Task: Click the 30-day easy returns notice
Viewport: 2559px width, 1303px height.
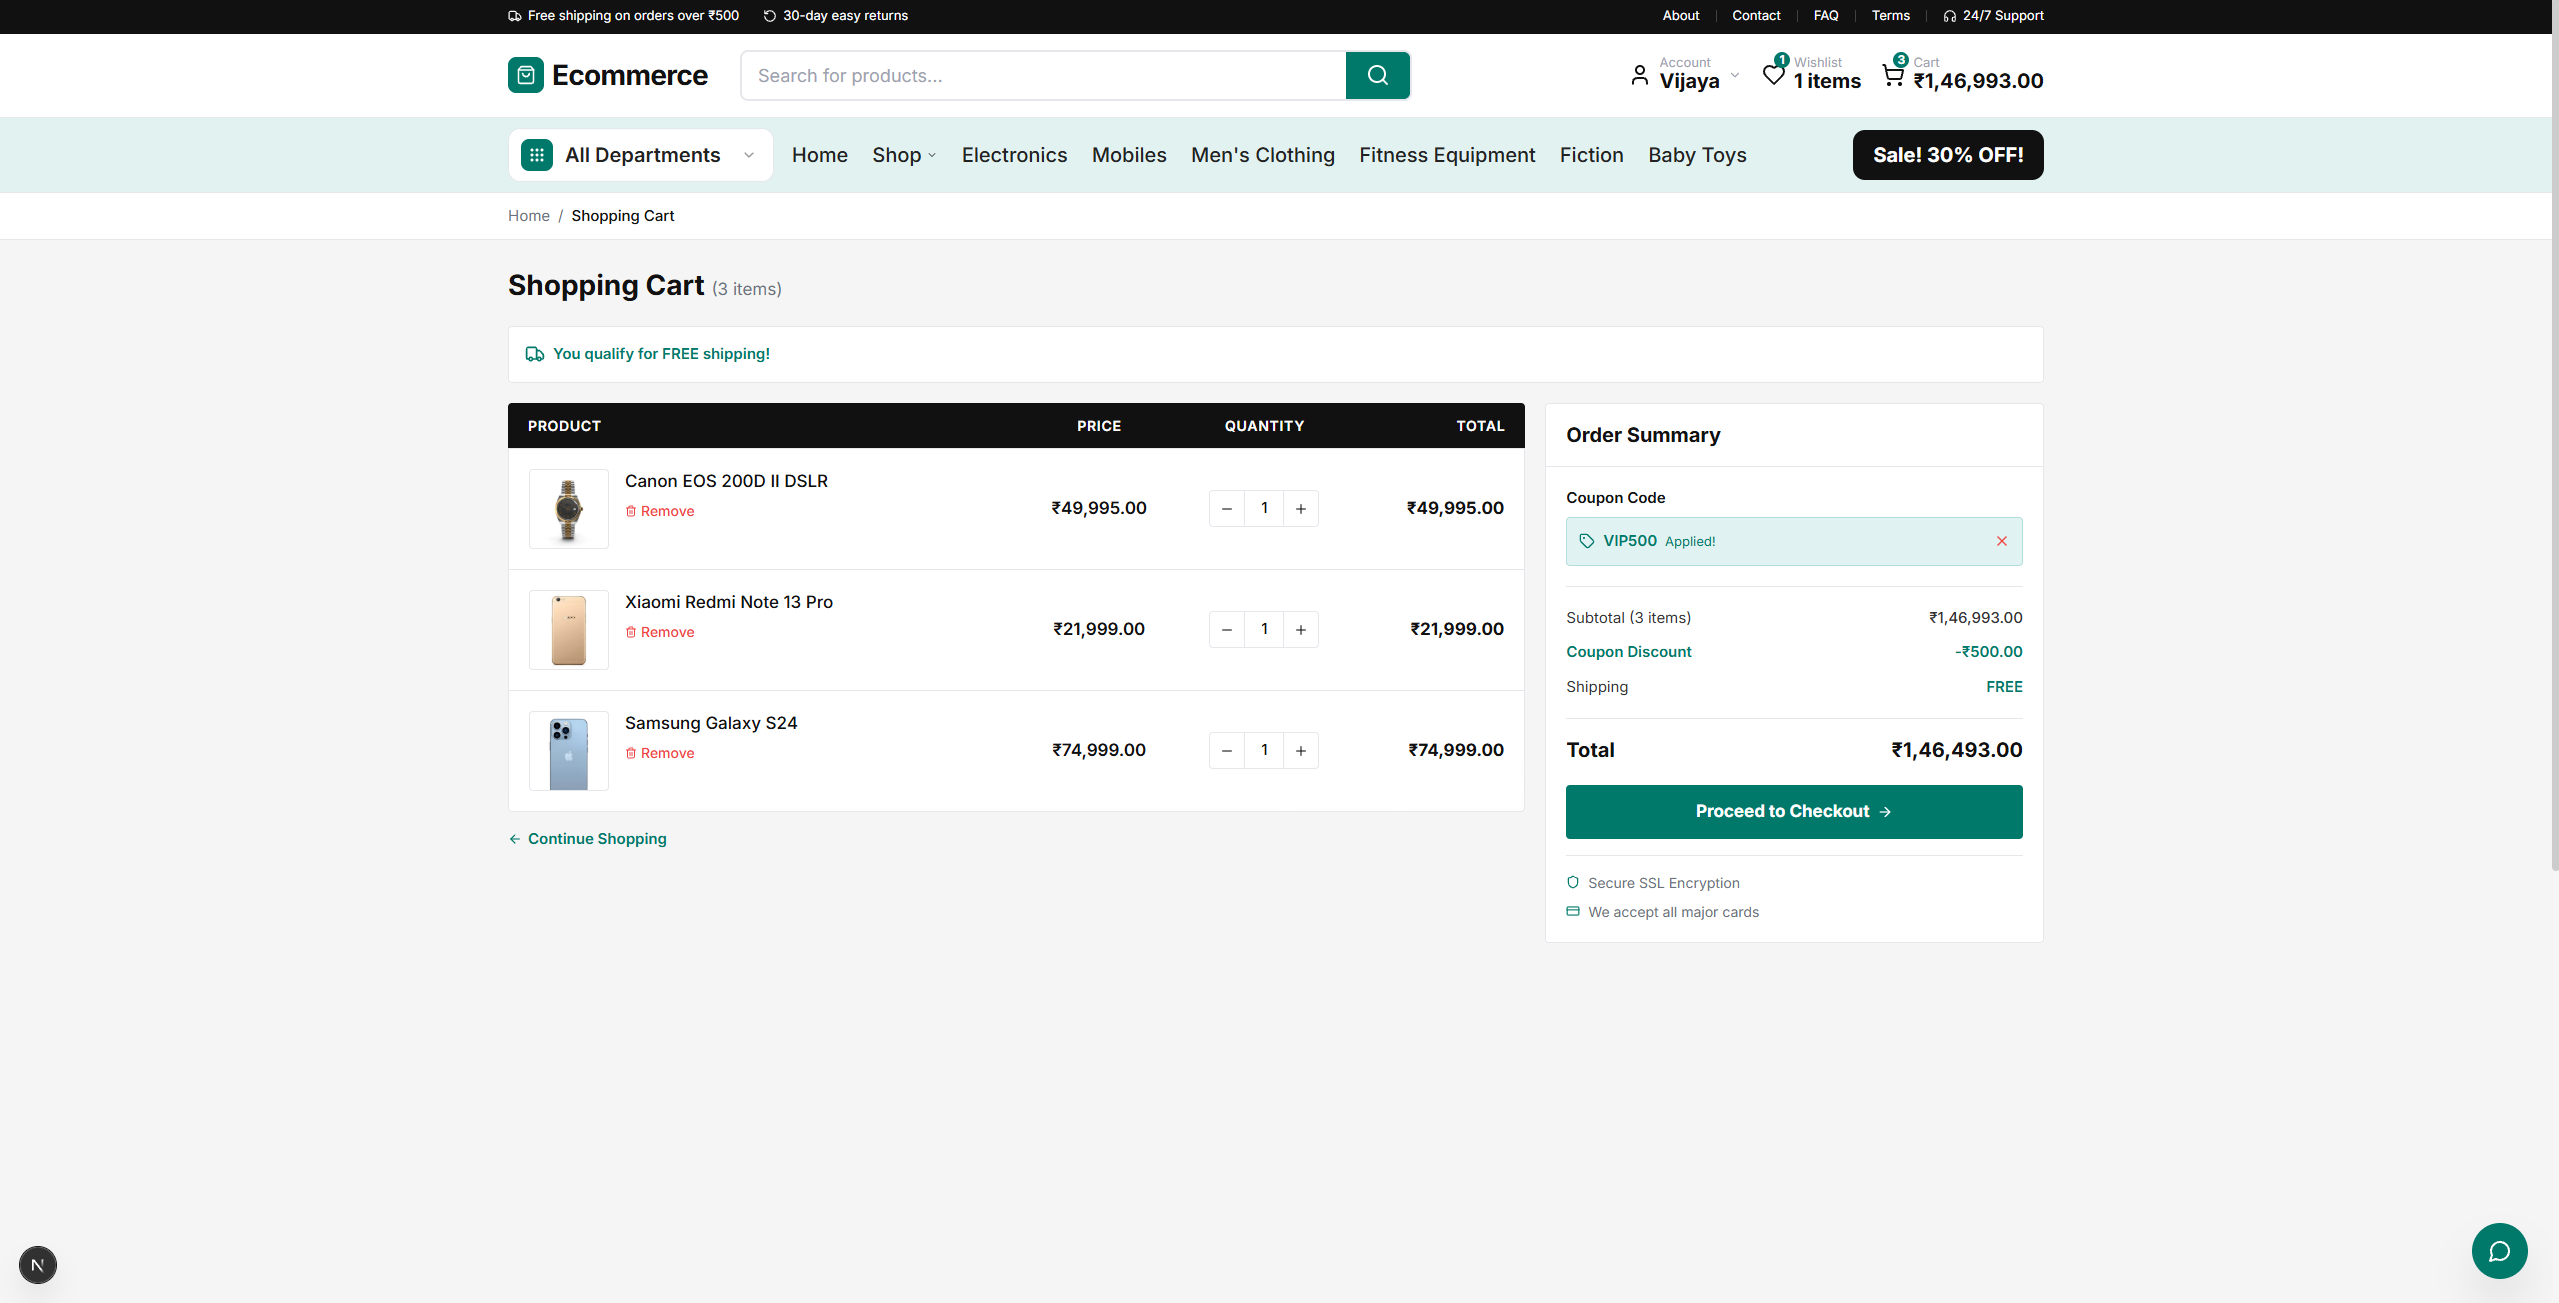Action: click(836, 16)
